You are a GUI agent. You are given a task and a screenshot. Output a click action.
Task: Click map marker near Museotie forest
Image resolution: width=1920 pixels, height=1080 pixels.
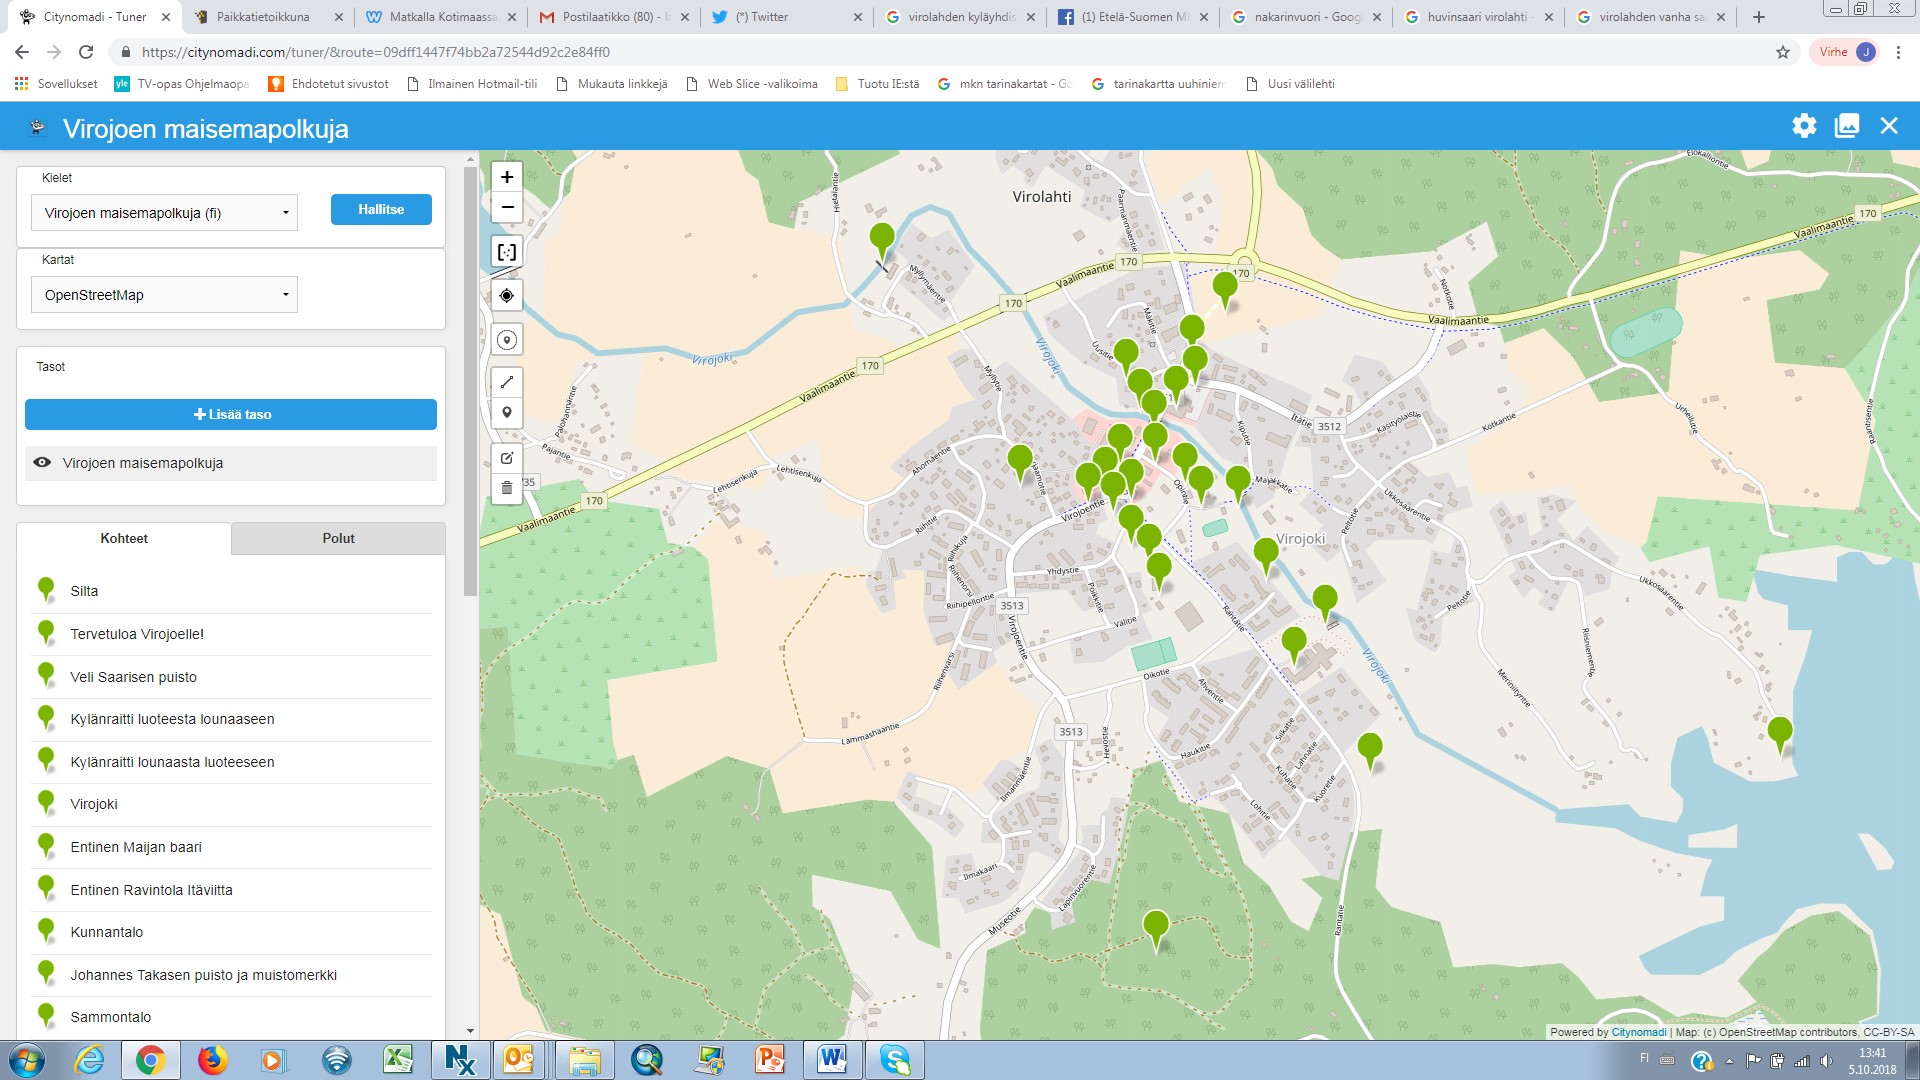click(1156, 928)
